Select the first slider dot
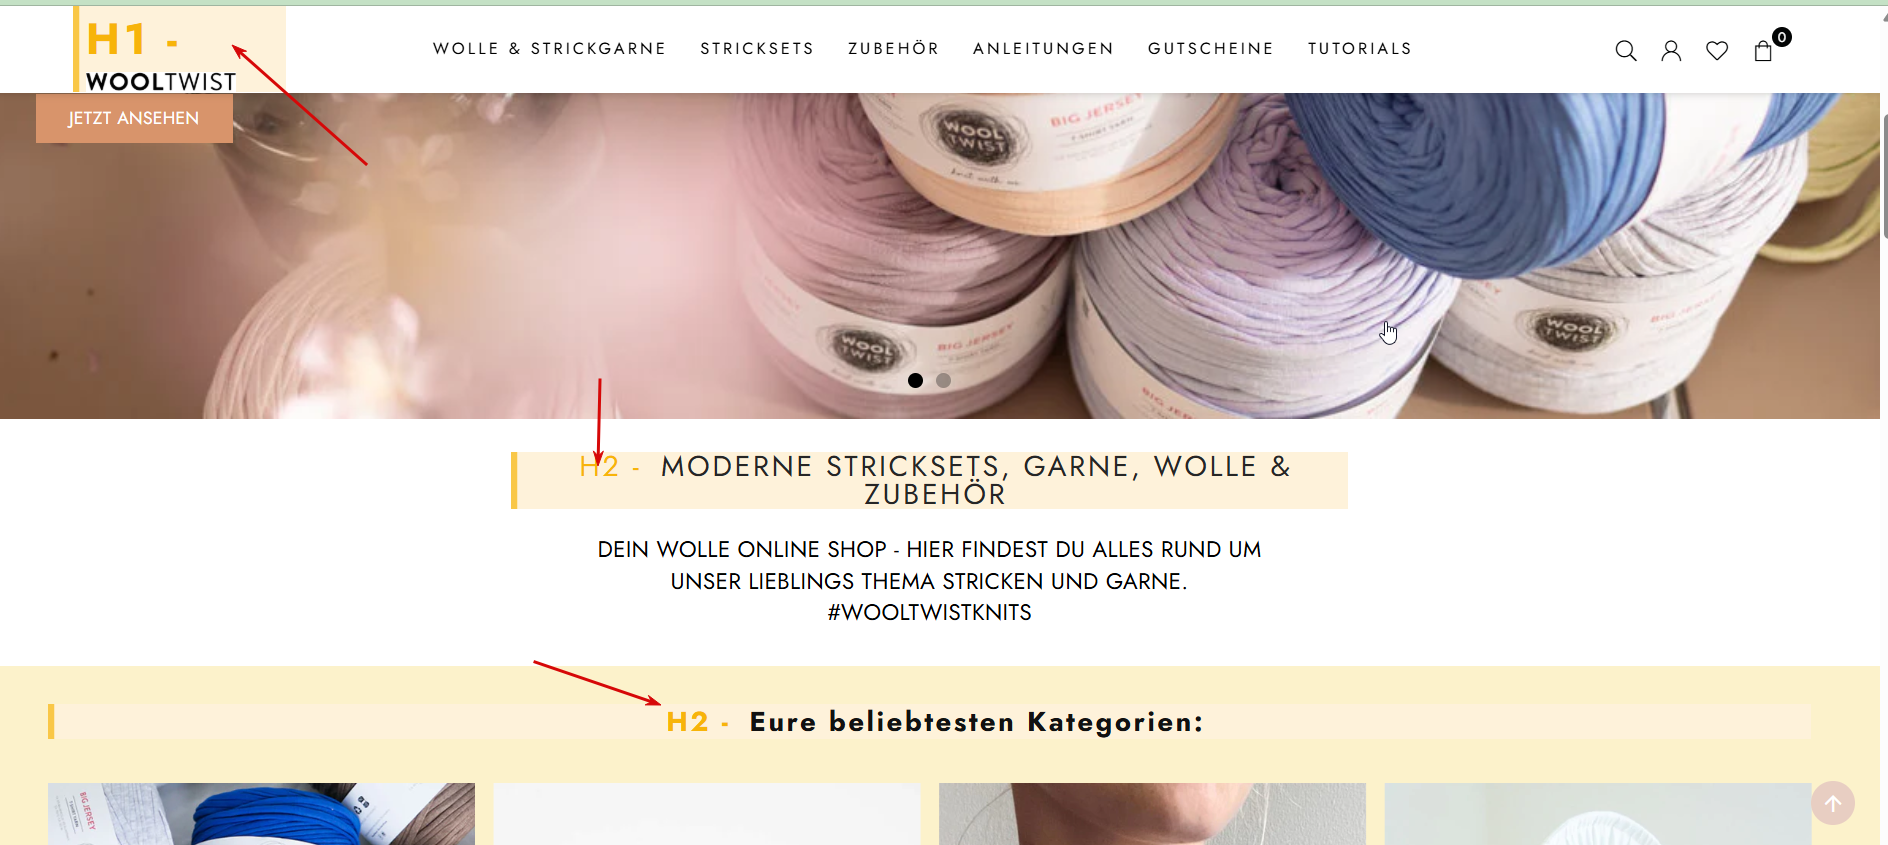1888x845 pixels. click(x=915, y=380)
